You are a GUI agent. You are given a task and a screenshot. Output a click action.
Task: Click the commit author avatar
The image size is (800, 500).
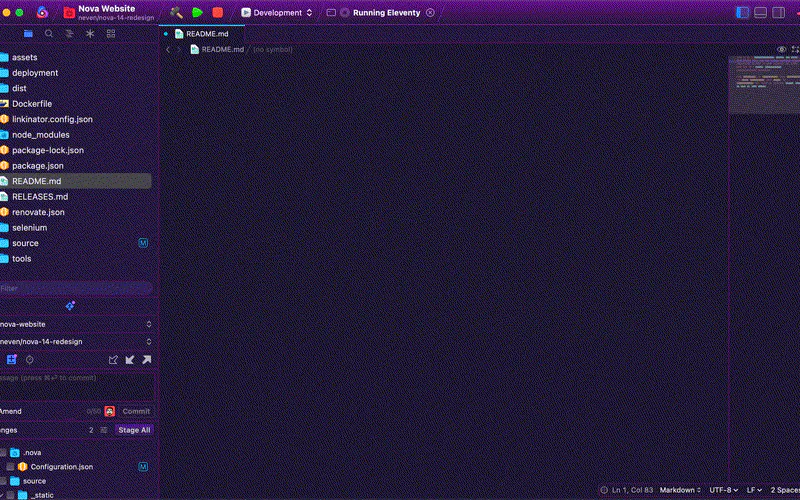110,411
